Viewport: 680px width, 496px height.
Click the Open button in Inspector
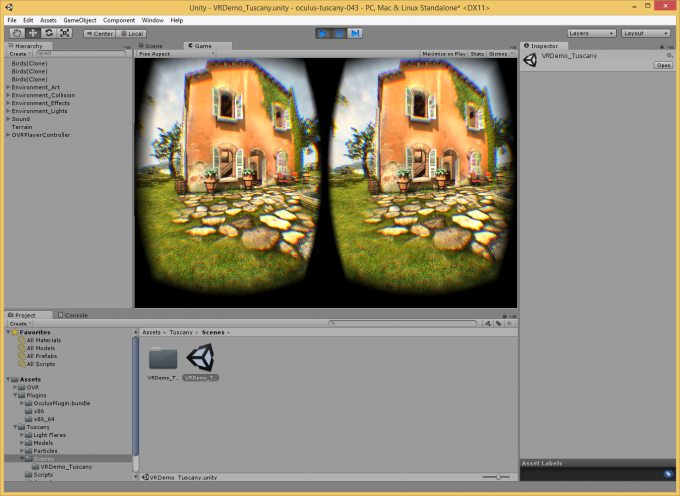[x=663, y=65]
